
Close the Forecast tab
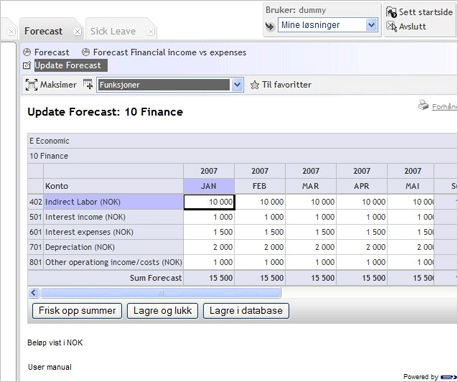click(x=77, y=32)
